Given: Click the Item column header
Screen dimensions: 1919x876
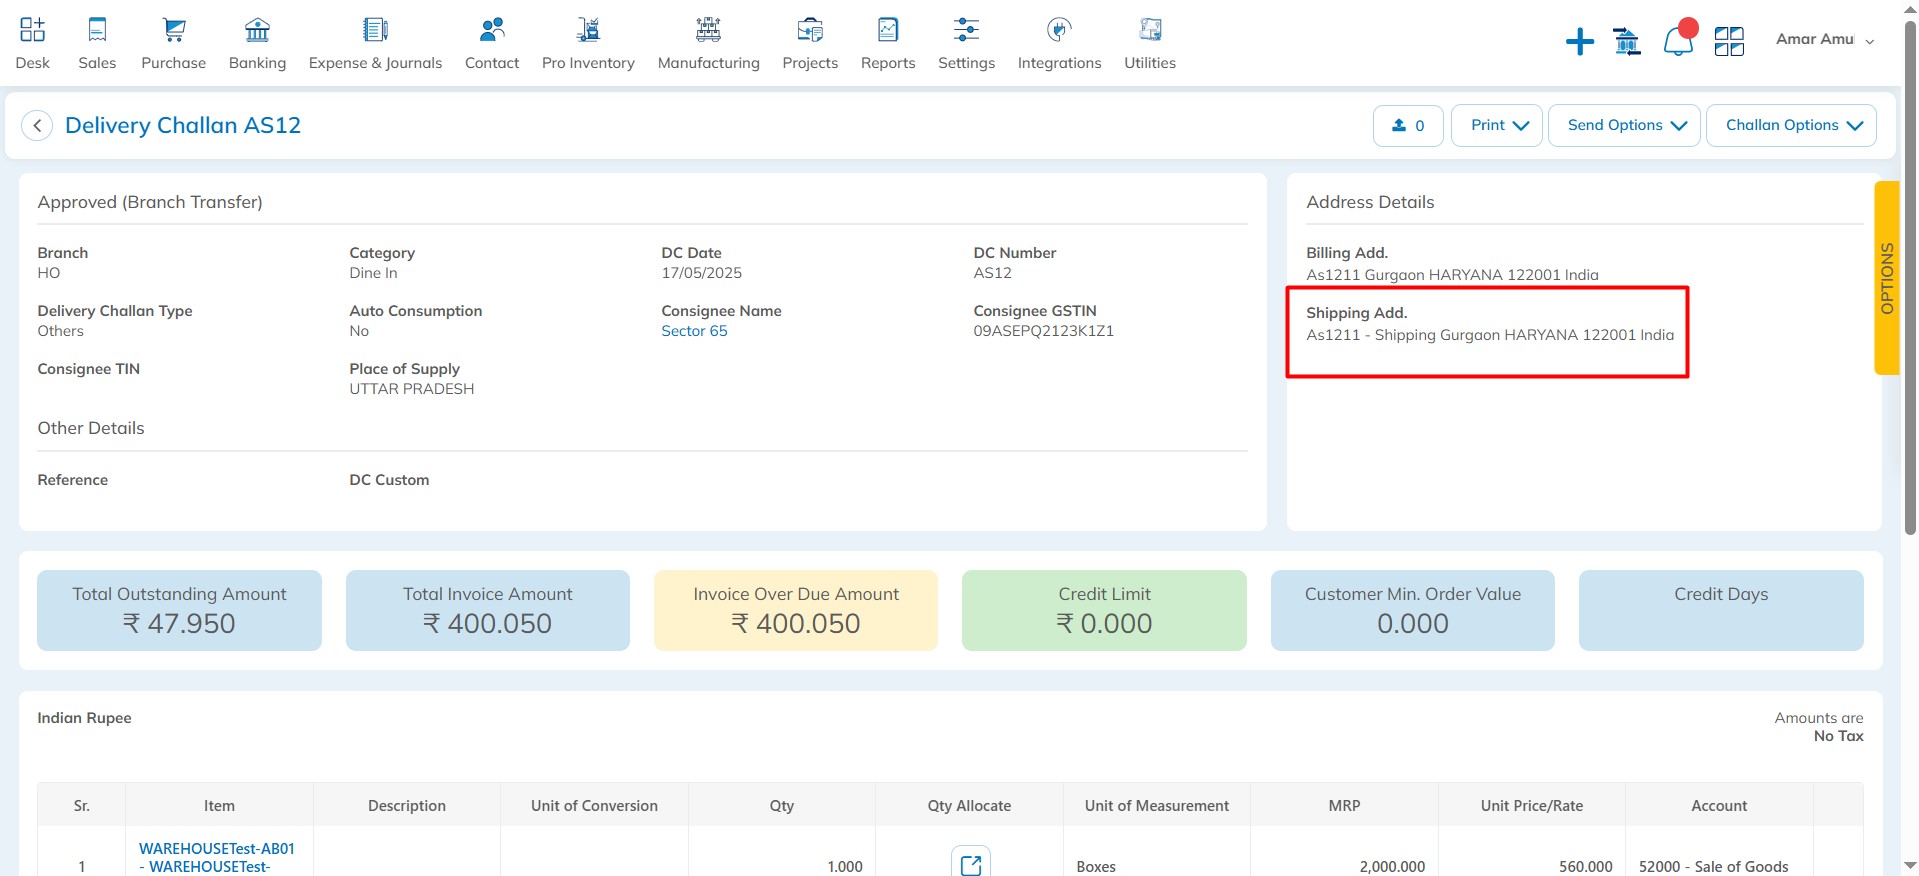Looking at the screenshot, I should pyautogui.click(x=219, y=806).
